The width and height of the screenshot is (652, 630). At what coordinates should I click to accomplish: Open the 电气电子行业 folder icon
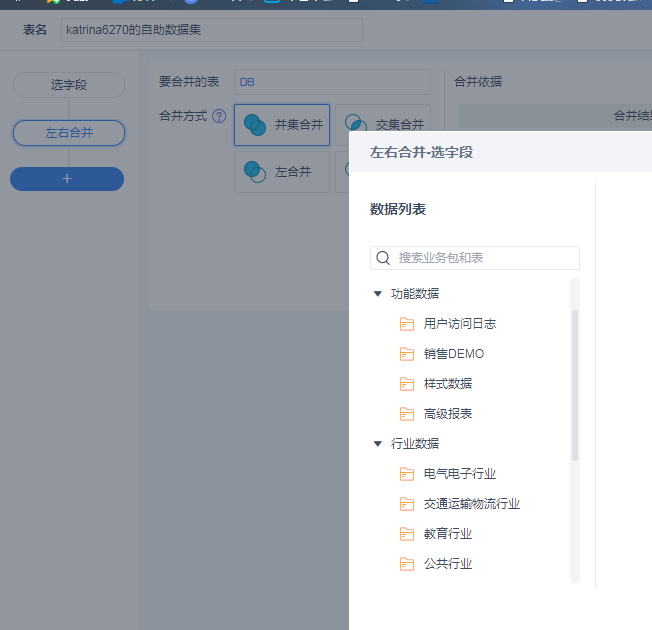[407, 474]
